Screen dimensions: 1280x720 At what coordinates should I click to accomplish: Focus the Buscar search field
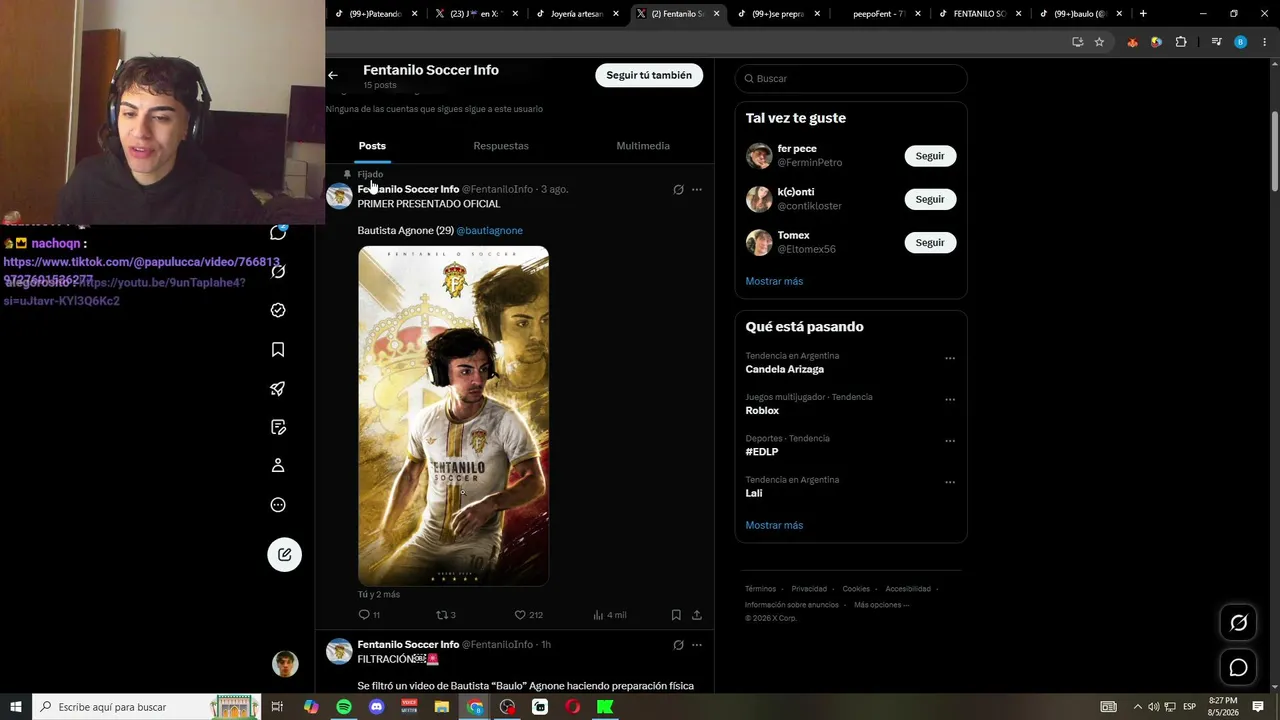(851, 78)
